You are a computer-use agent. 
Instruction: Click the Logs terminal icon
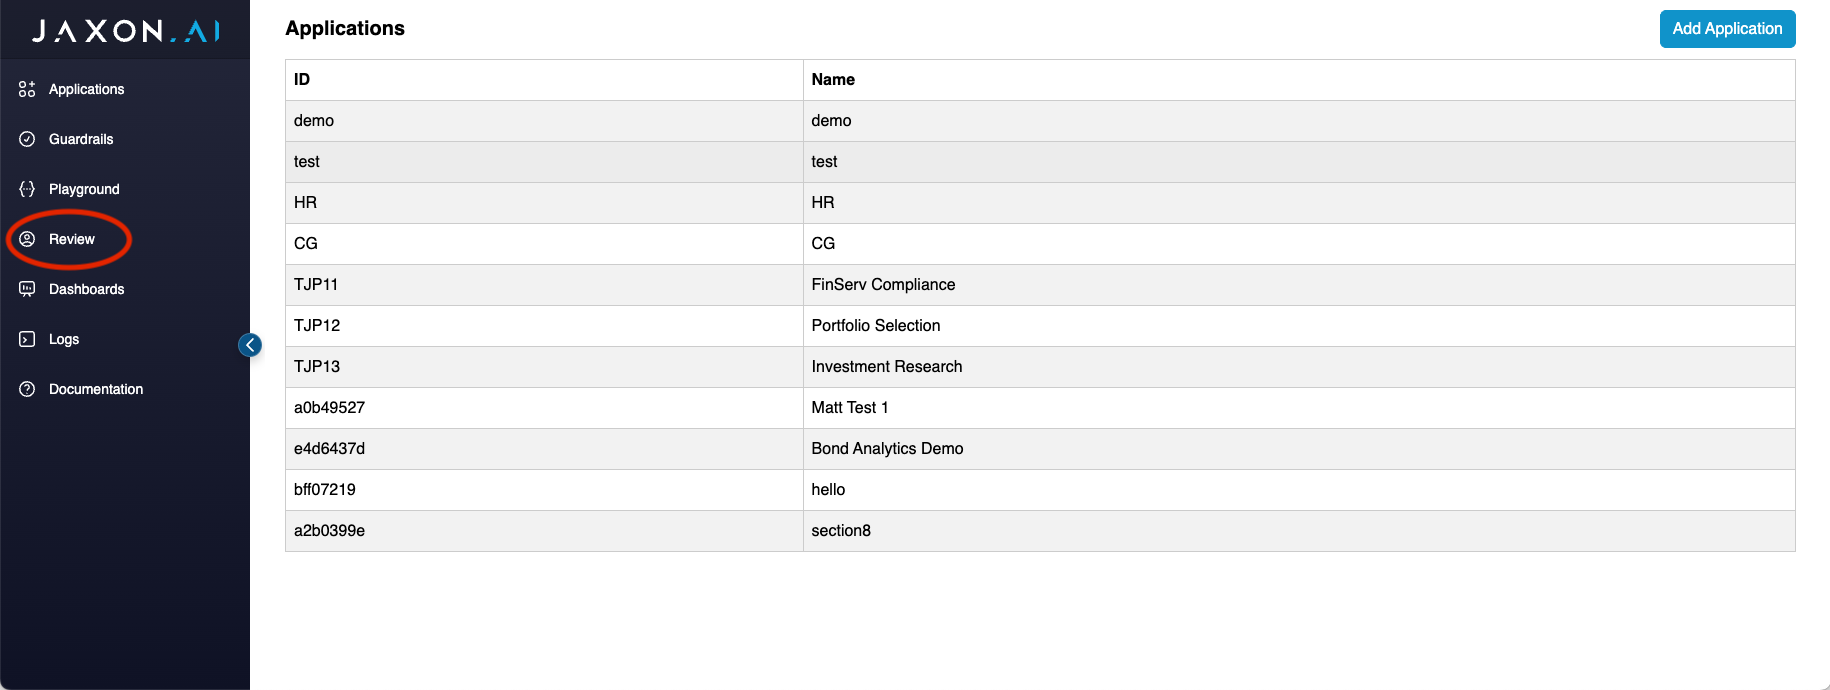pyautogui.click(x=27, y=339)
